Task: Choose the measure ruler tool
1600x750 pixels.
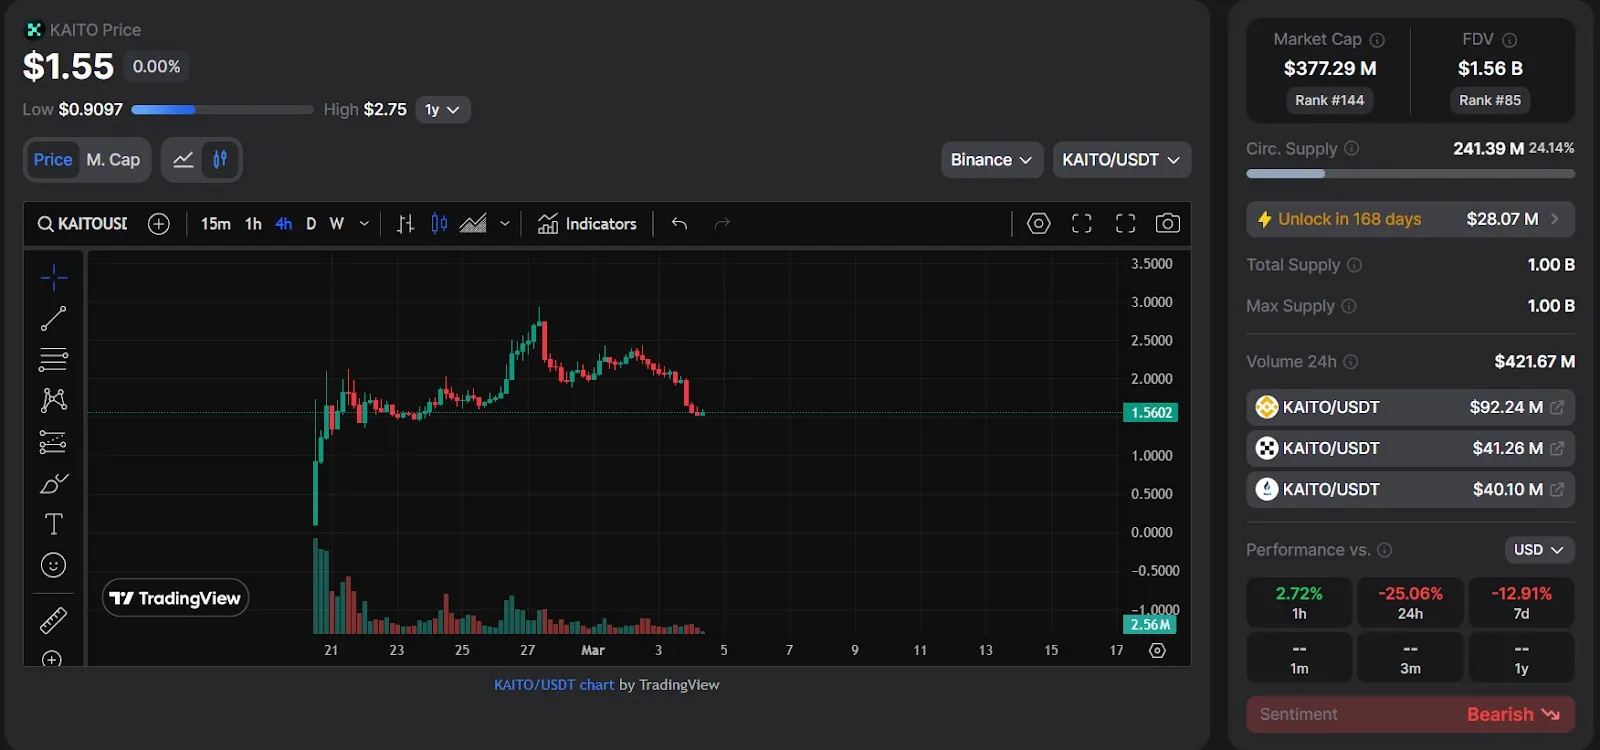Action: [53, 620]
